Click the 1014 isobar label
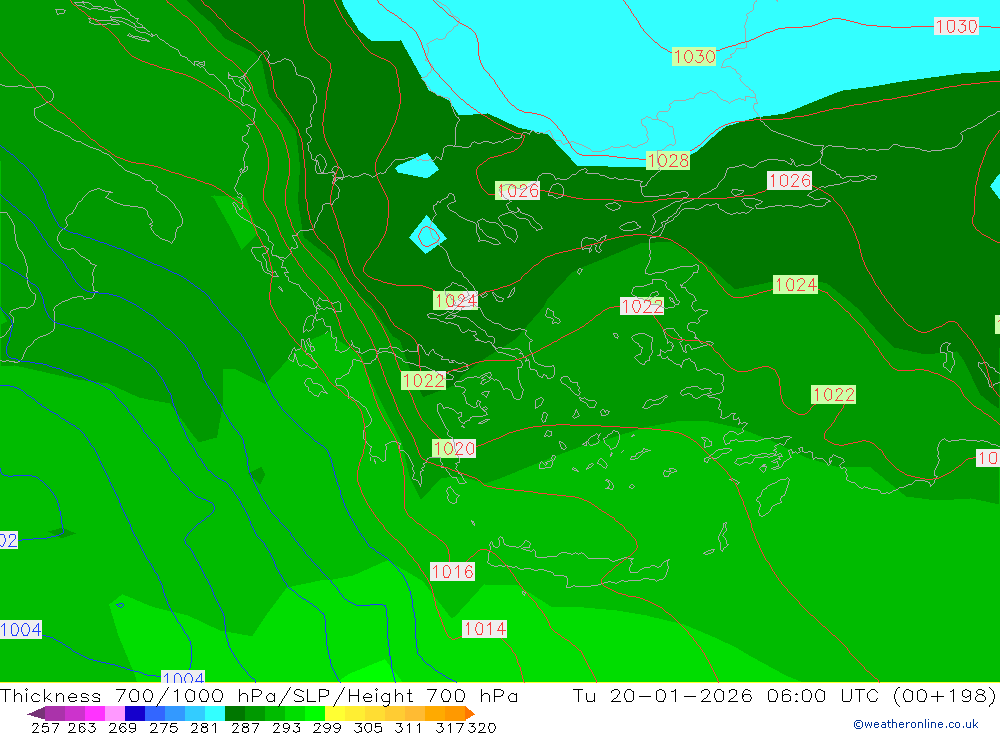 point(485,629)
